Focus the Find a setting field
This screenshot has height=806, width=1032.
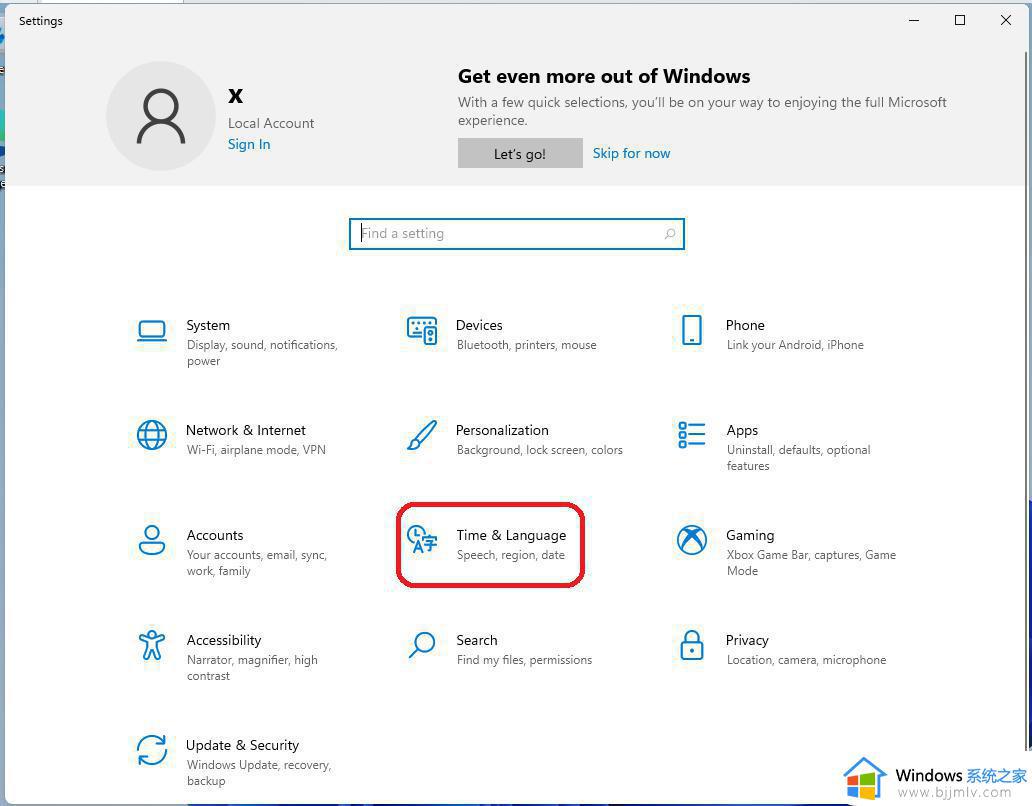517,234
